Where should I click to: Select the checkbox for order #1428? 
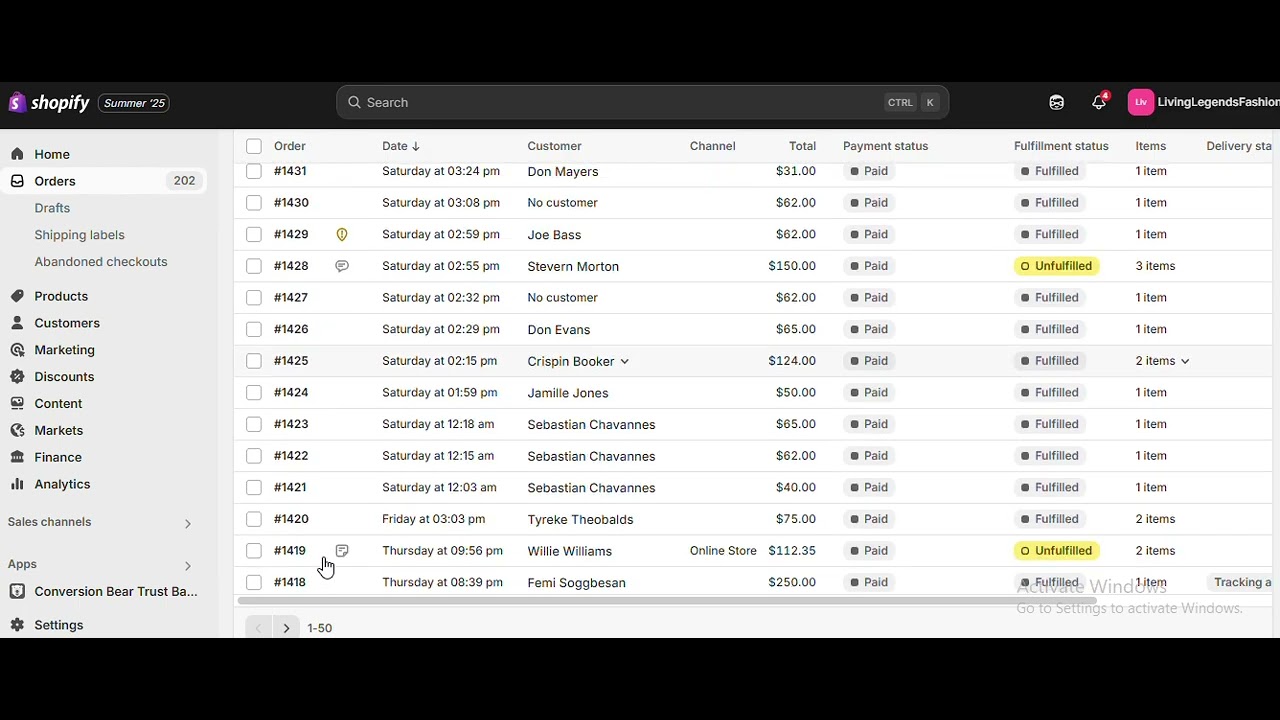[254, 266]
